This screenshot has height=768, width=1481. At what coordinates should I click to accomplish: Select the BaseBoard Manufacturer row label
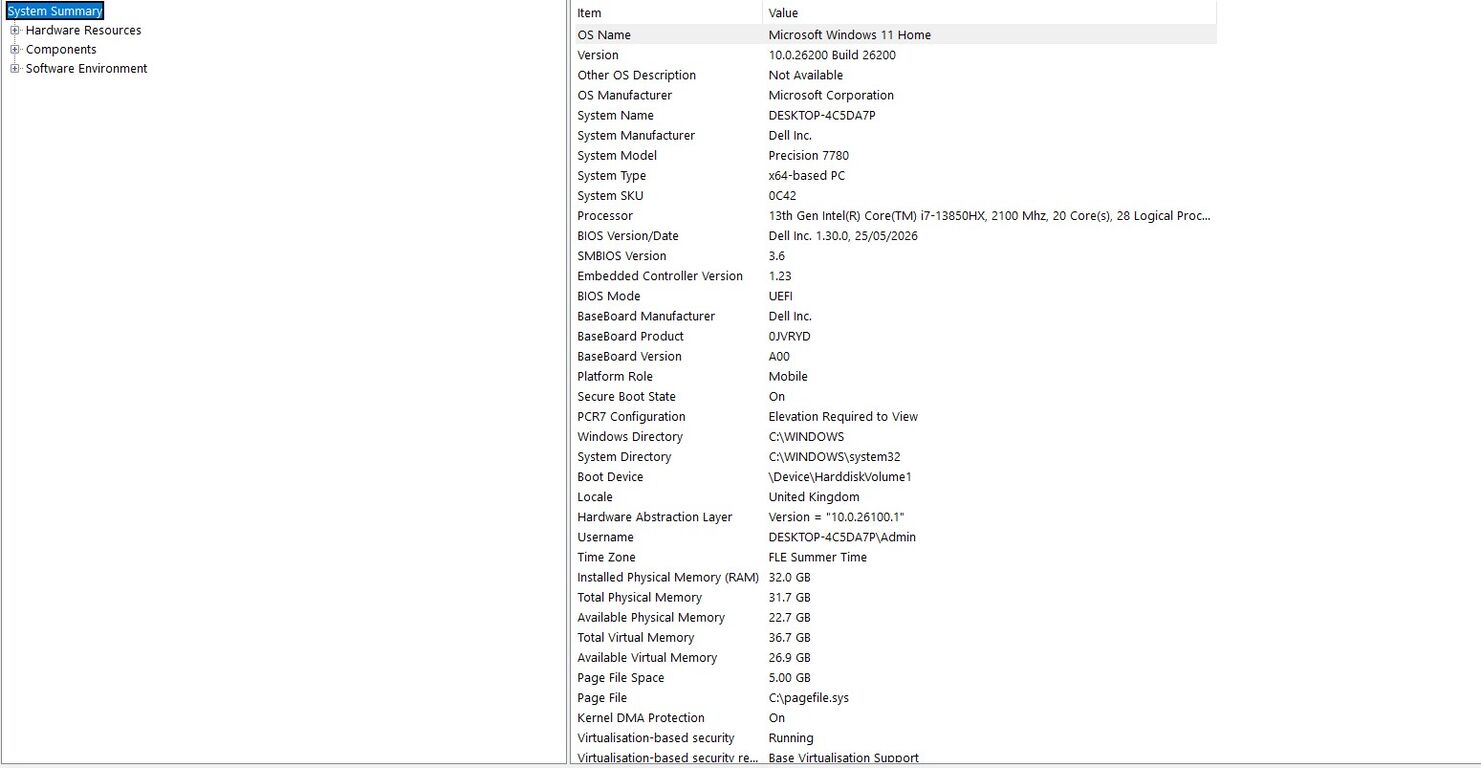pos(646,315)
